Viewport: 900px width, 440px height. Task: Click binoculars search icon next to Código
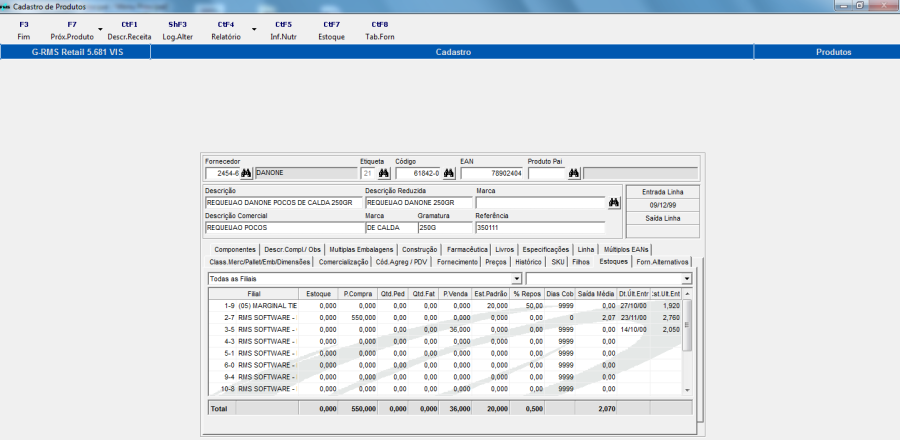449,173
